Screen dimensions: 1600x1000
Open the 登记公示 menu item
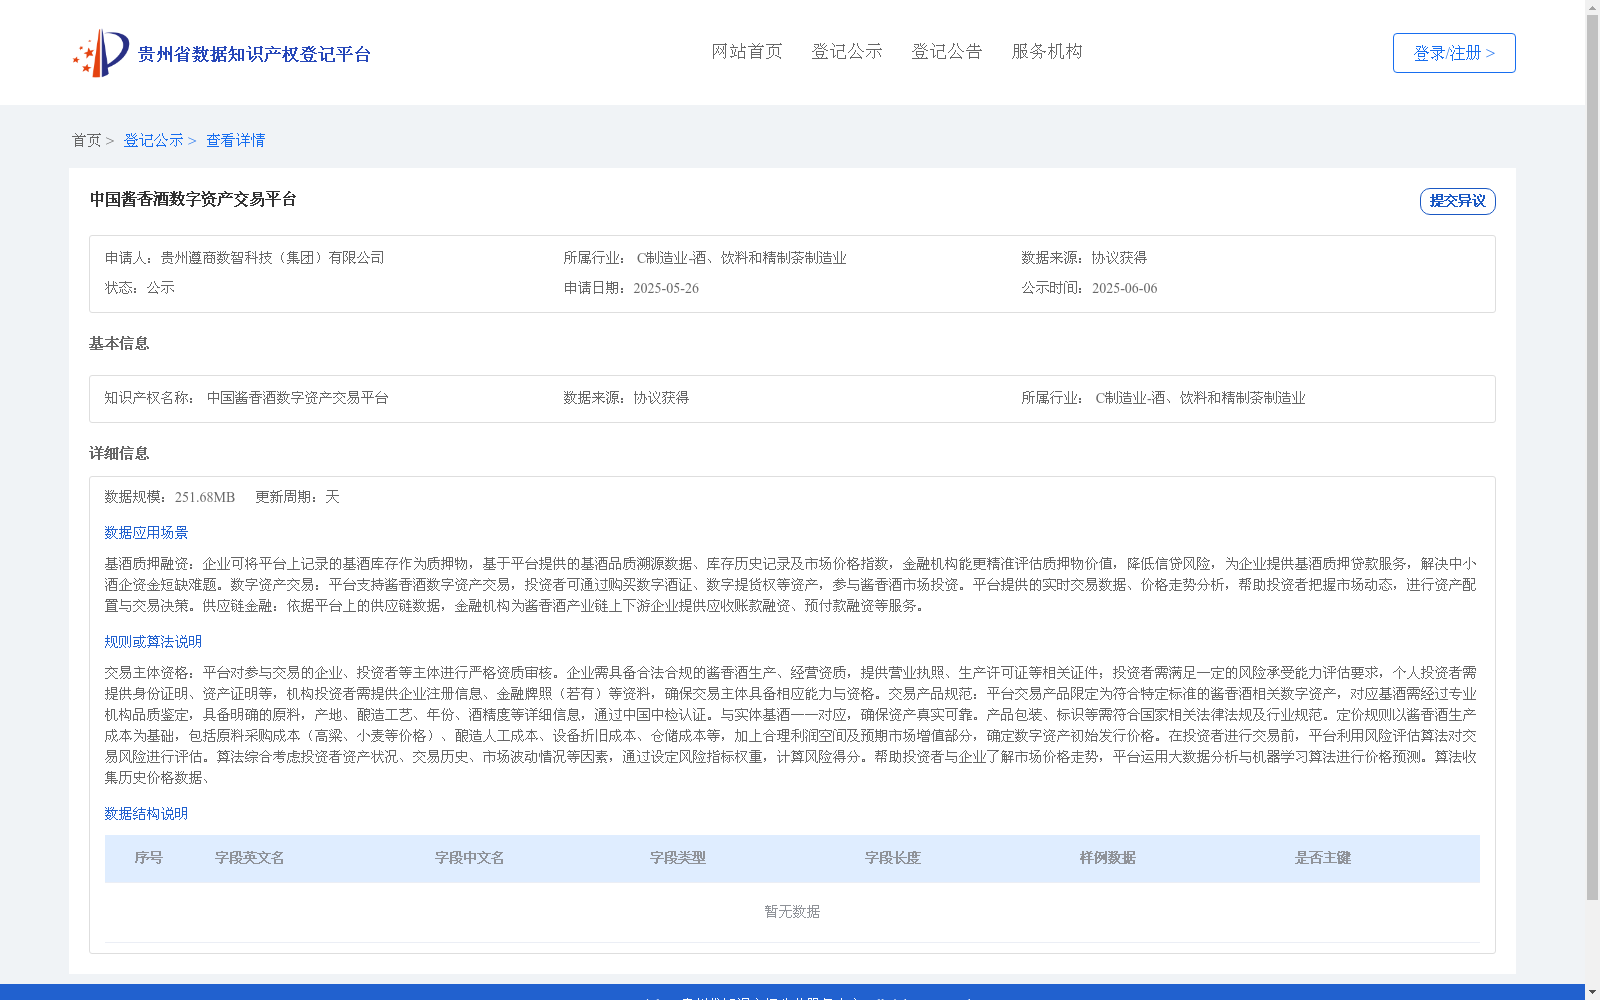point(847,51)
